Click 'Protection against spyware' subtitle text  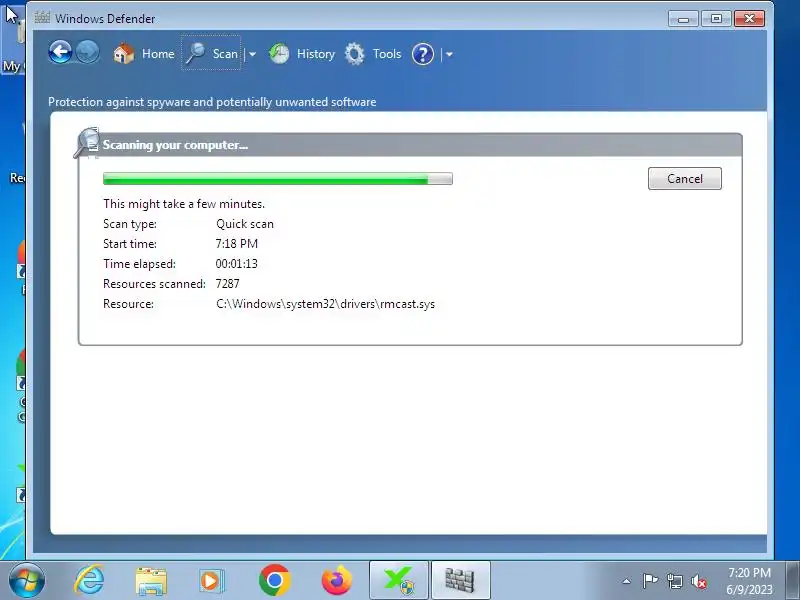click(212, 102)
